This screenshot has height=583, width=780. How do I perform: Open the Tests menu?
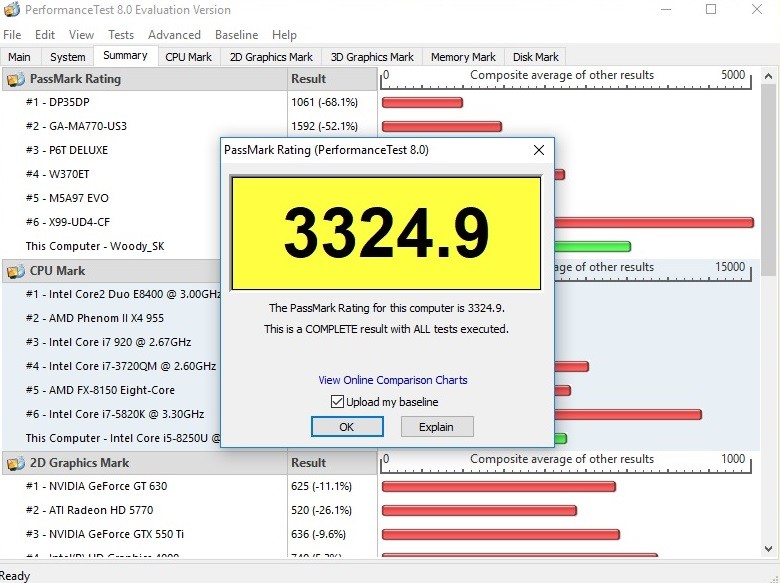coord(120,34)
